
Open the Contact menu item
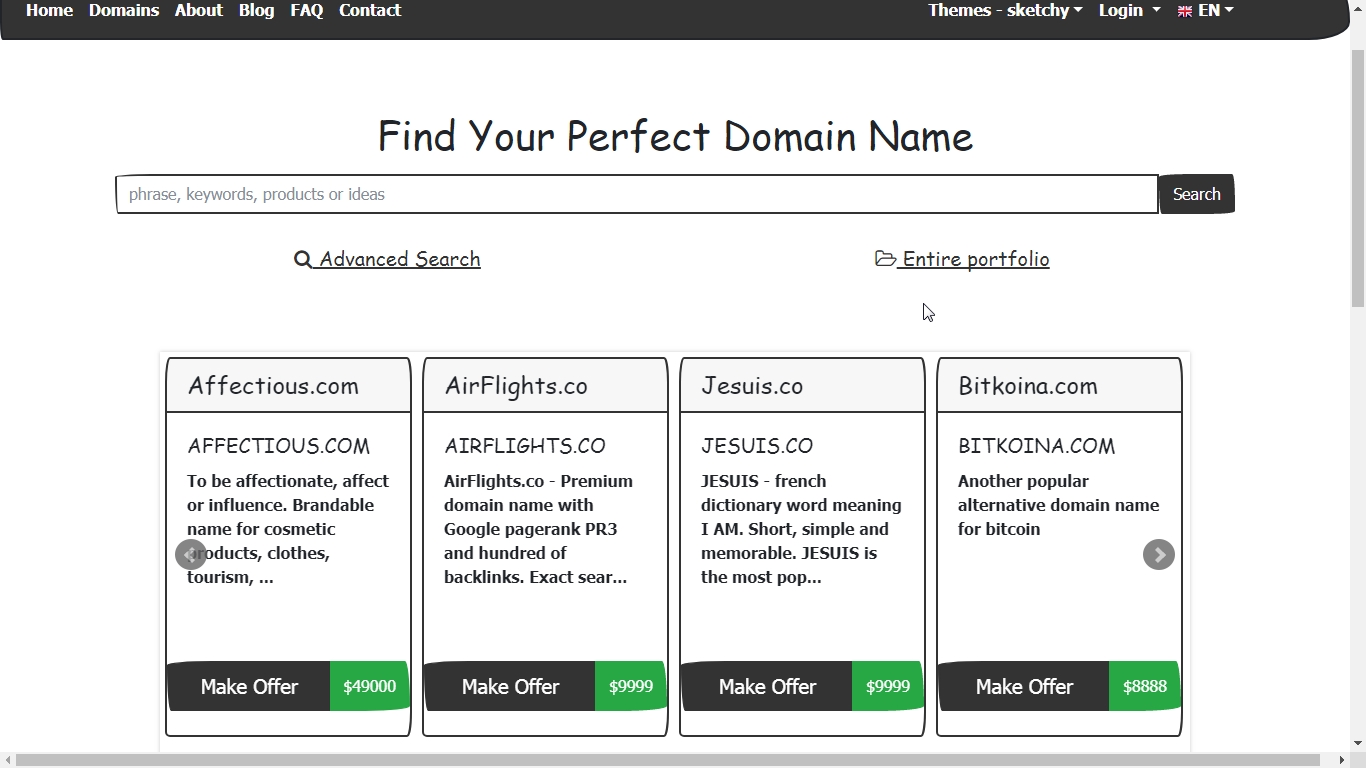click(370, 10)
